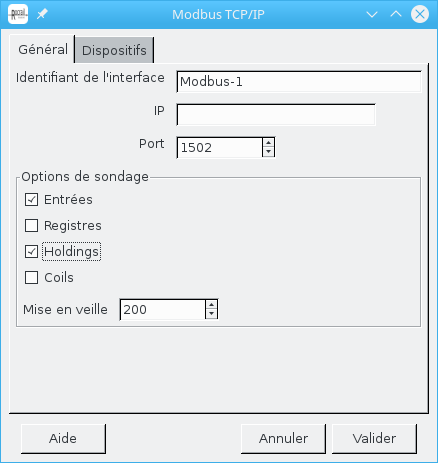
Task: Uncheck the Entrées checkbox
Action: pyautogui.click(x=31, y=200)
